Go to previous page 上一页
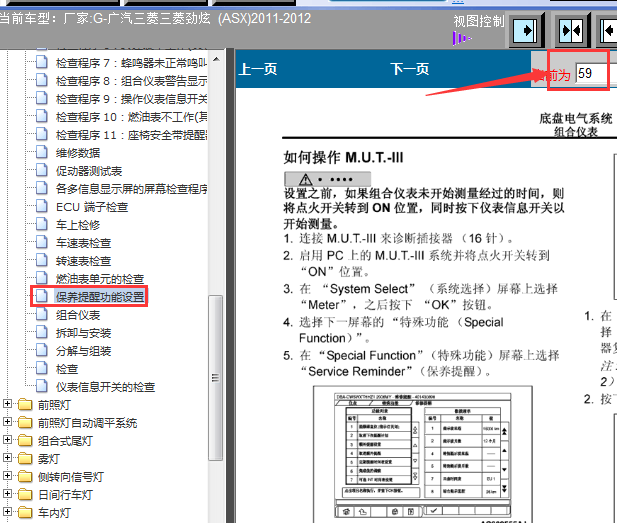The image size is (617, 523). [258, 69]
